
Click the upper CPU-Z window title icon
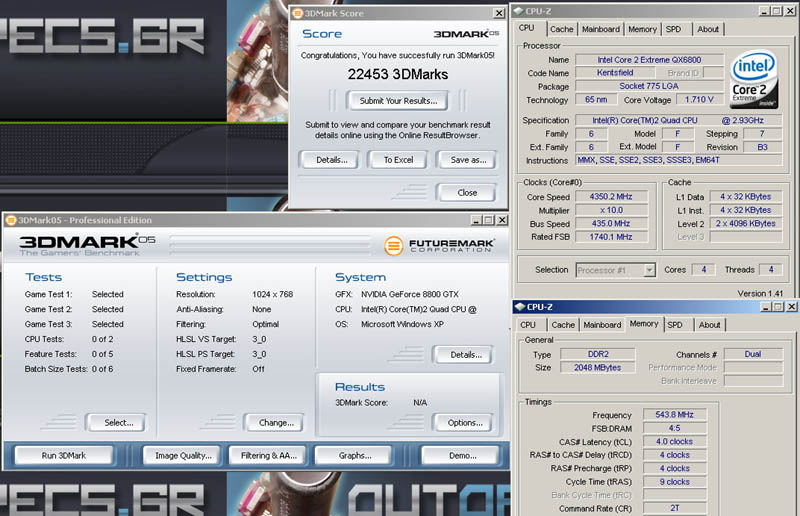[x=518, y=11]
